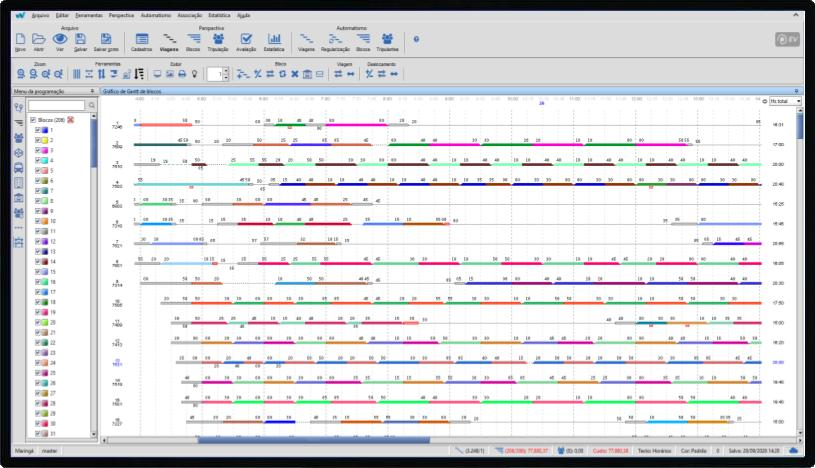Run Automatismo Blocos icon

363,40
